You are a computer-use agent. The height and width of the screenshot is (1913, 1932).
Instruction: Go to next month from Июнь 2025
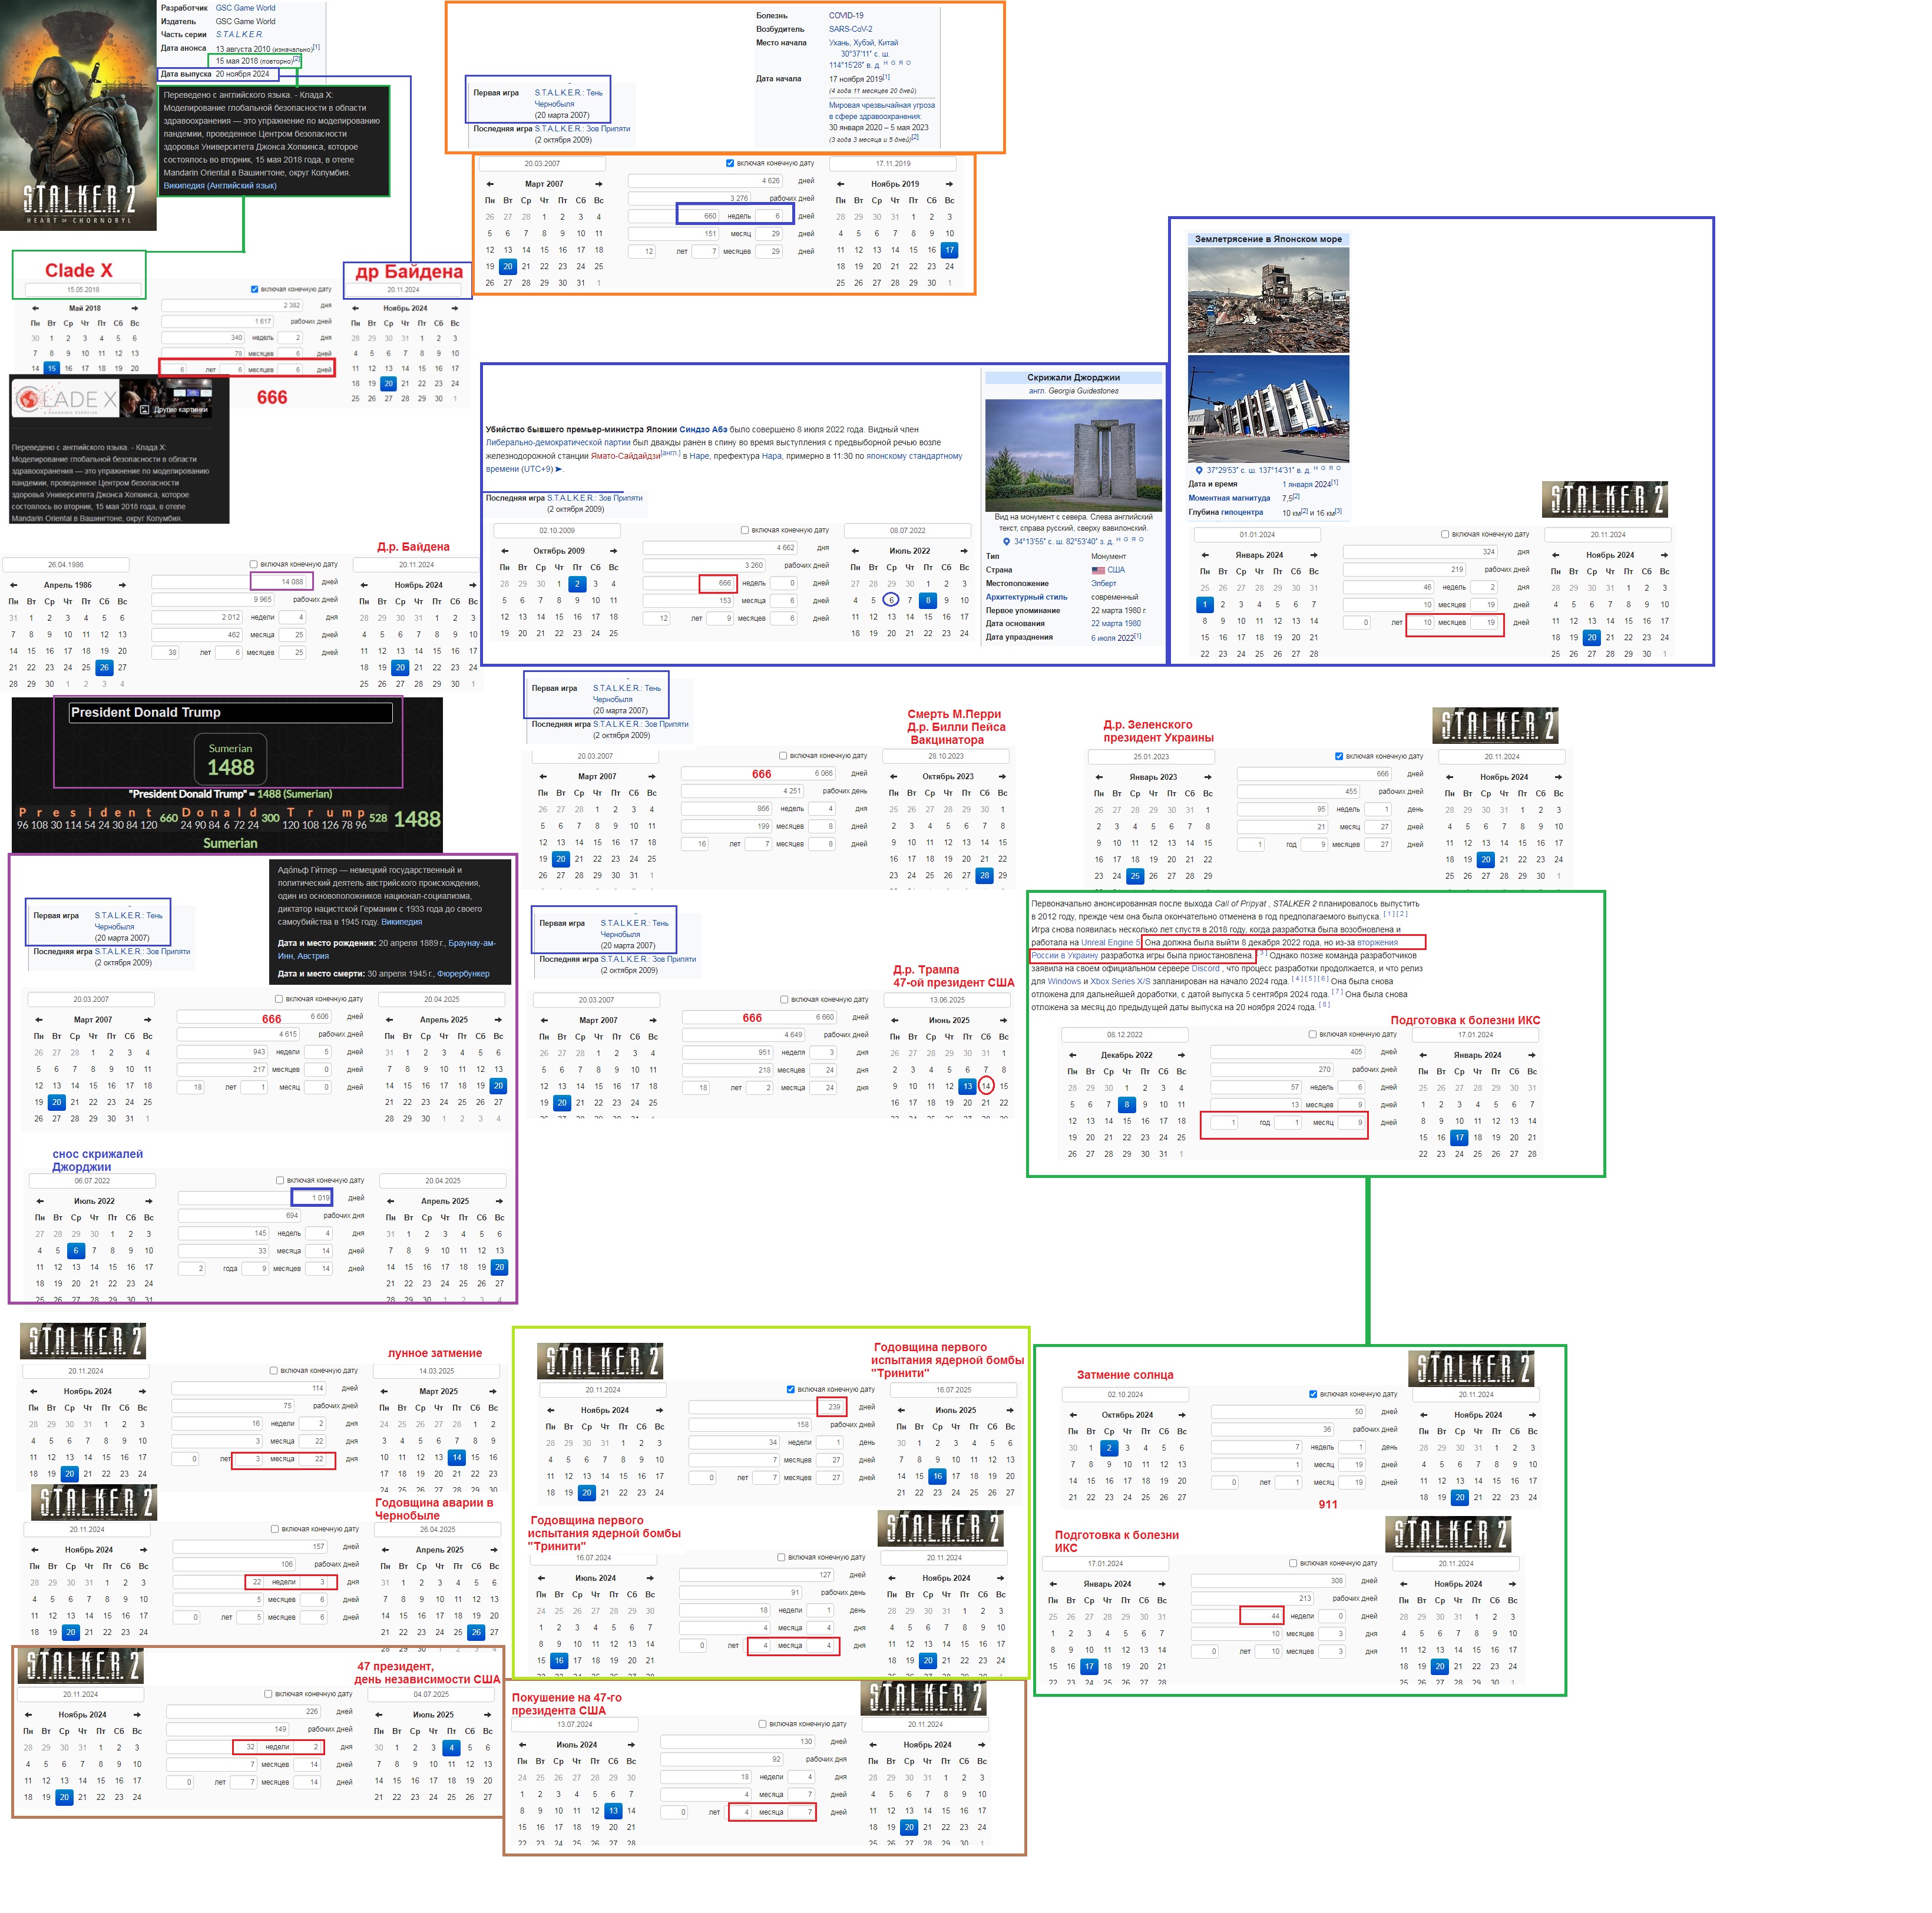[1004, 1020]
